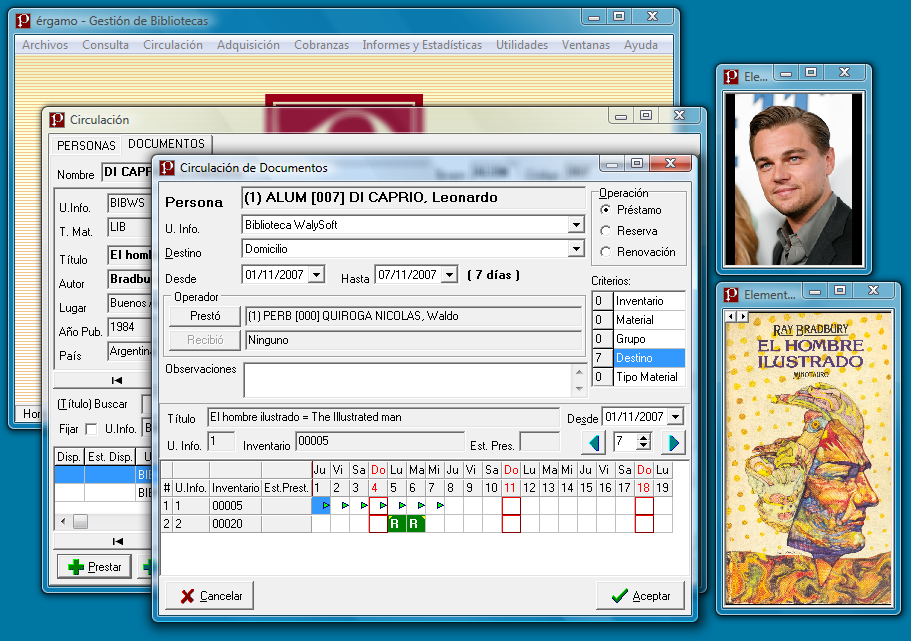Click the small scroll arrows in book cover window
This screenshot has height=641, width=911.
(736, 316)
